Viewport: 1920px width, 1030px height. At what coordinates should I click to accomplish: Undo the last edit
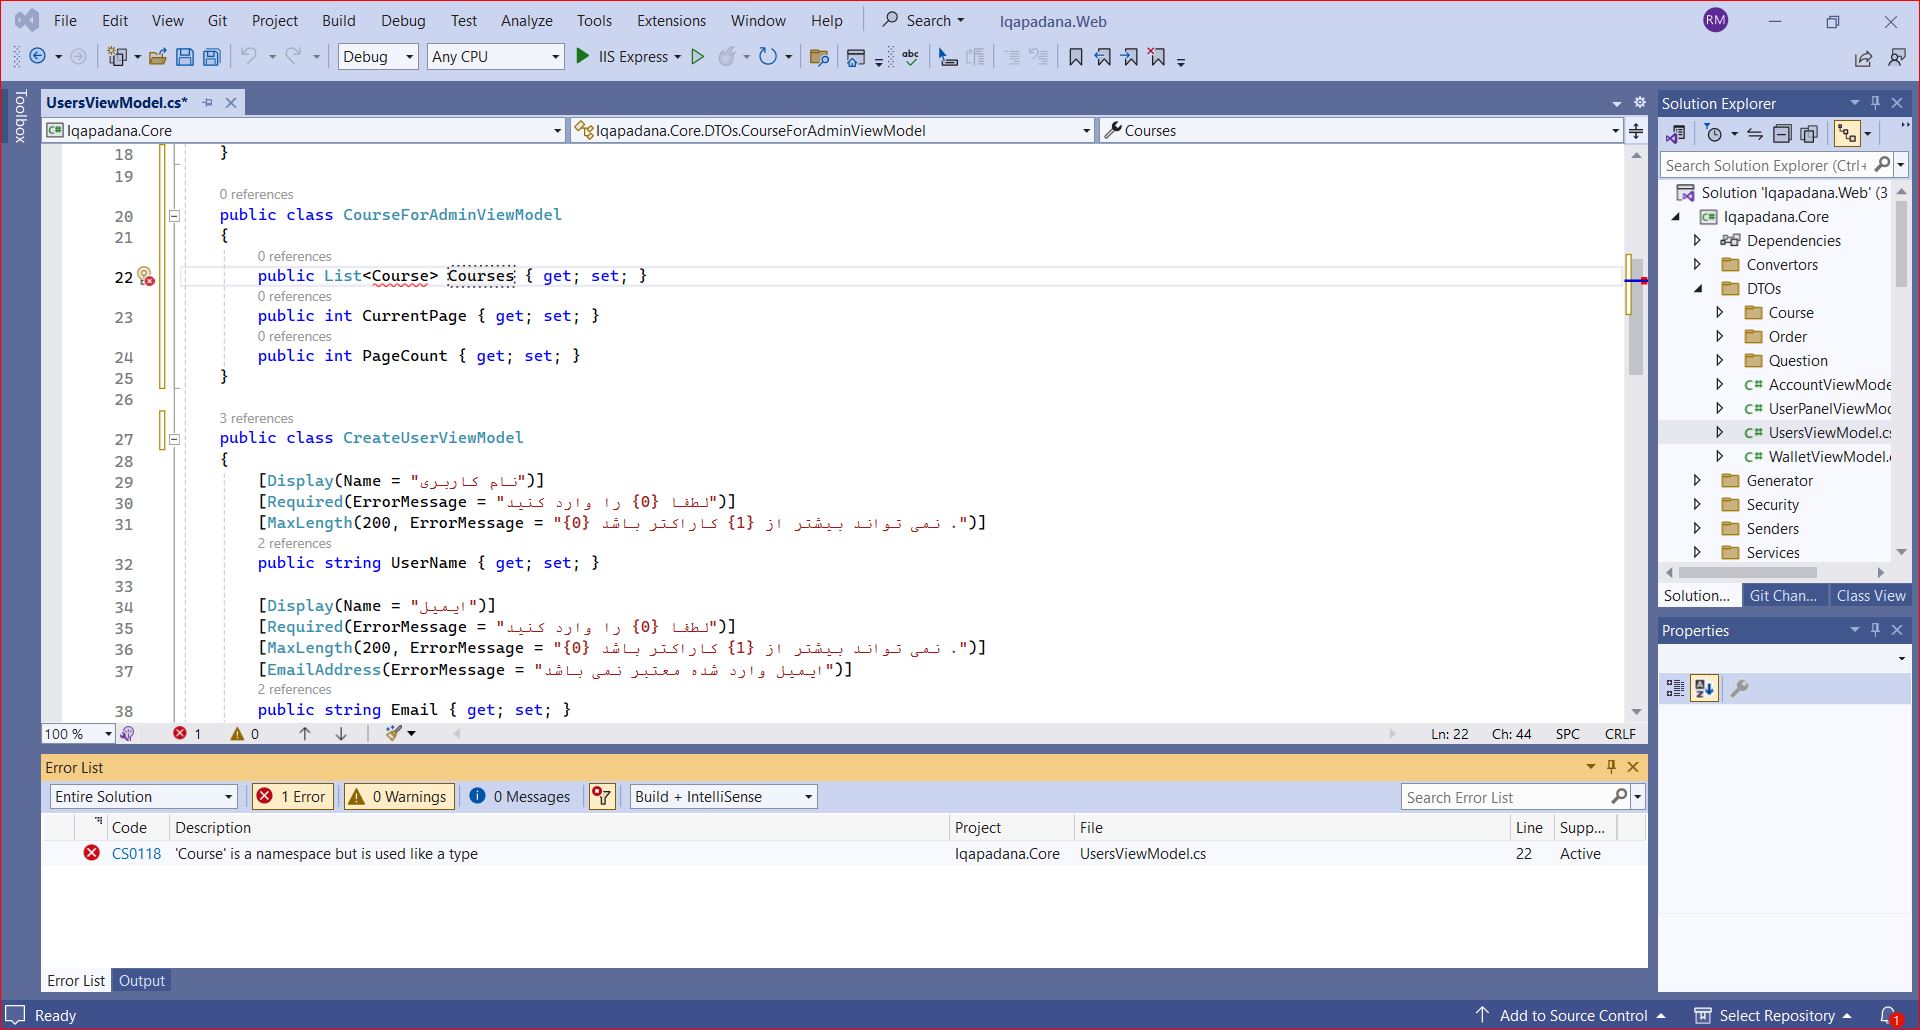[x=248, y=56]
